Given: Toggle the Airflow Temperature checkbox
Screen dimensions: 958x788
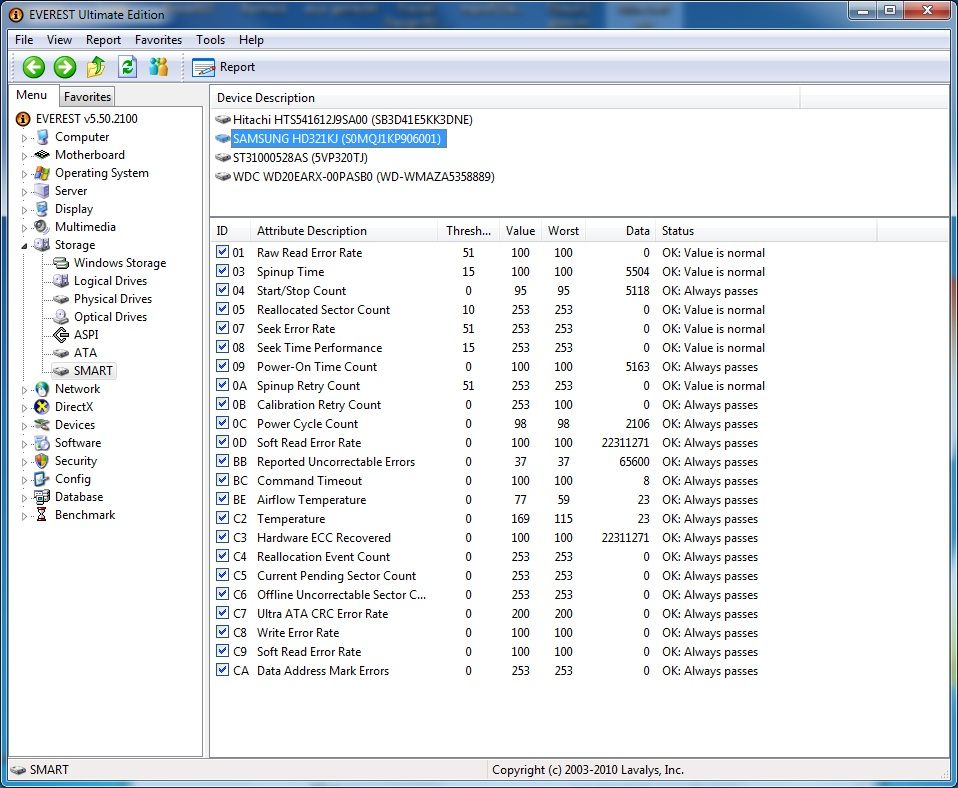Looking at the screenshot, I should (x=222, y=498).
